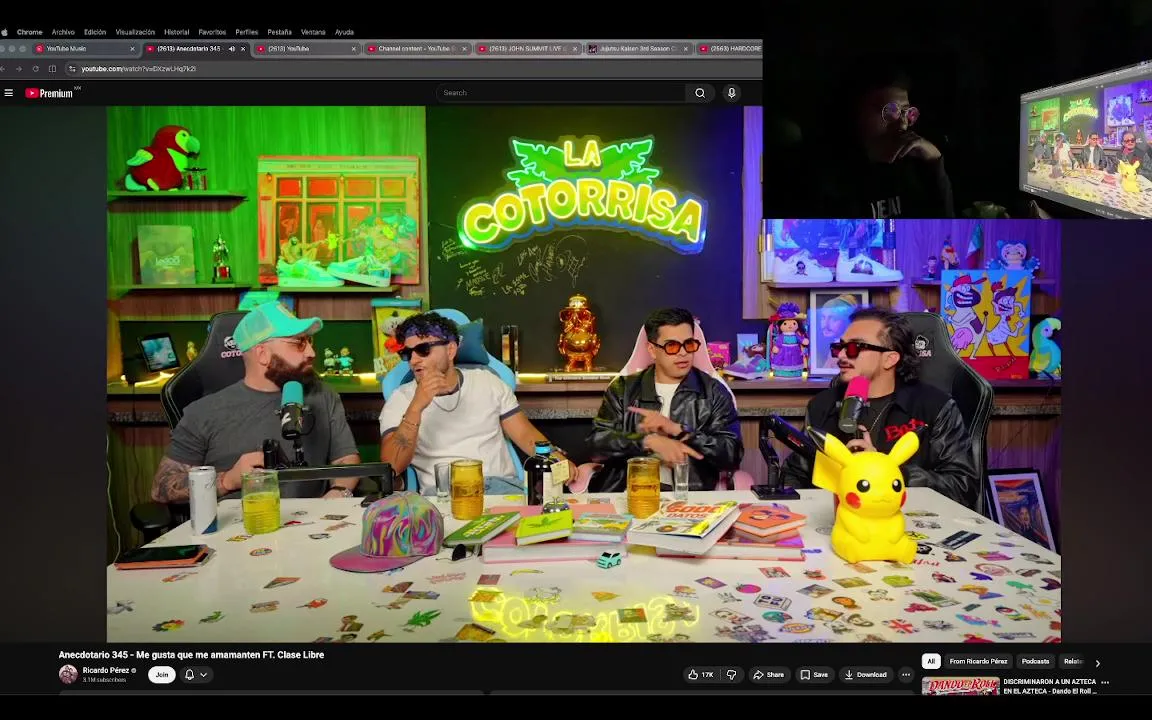Open the Archivo menu
Viewport: 1152px width, 720px height.
click(x=63, y=32)
